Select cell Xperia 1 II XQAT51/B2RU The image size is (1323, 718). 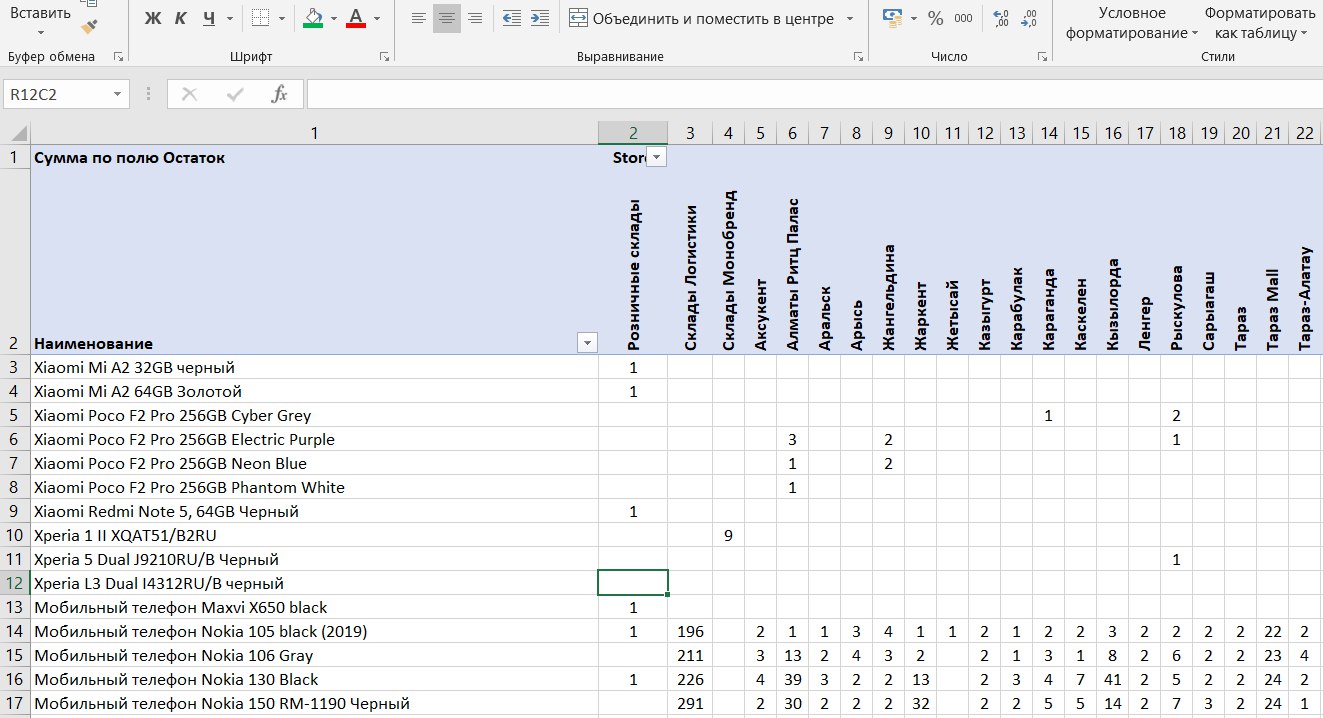(x=314, y=536)
